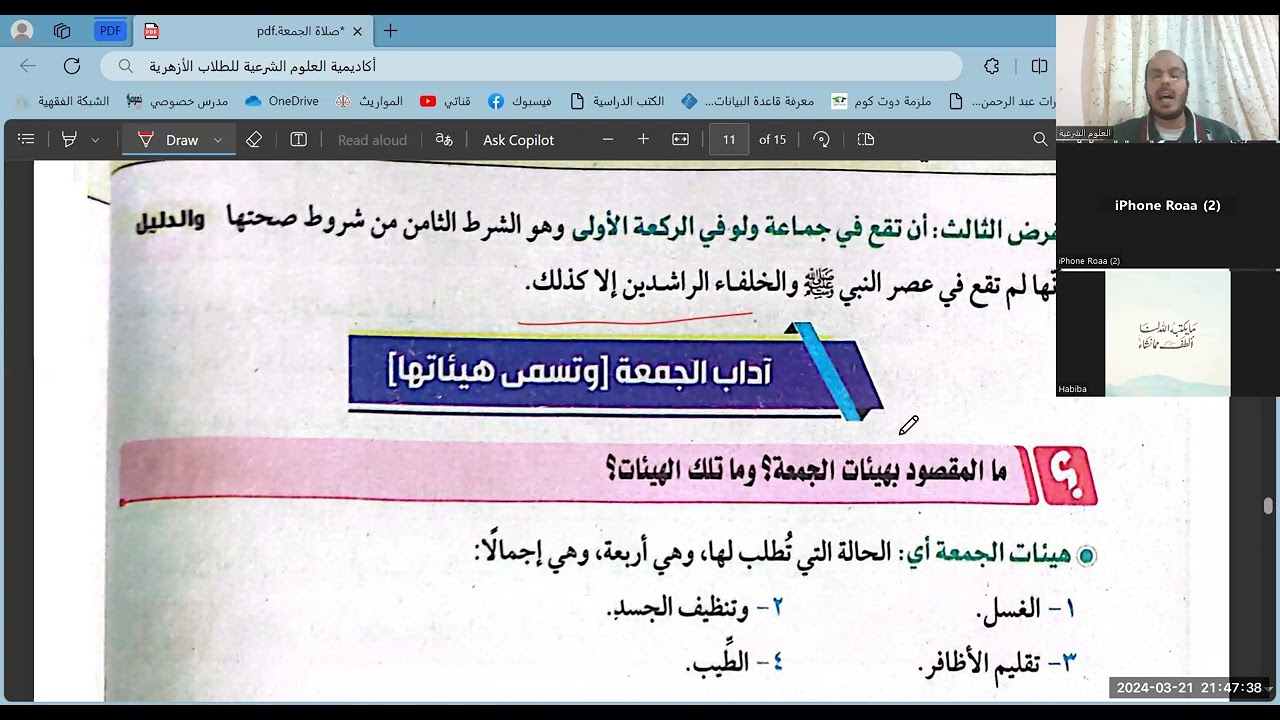Open the tab actions menu icon
This screenshot has height=720, width=1280.
62,31
